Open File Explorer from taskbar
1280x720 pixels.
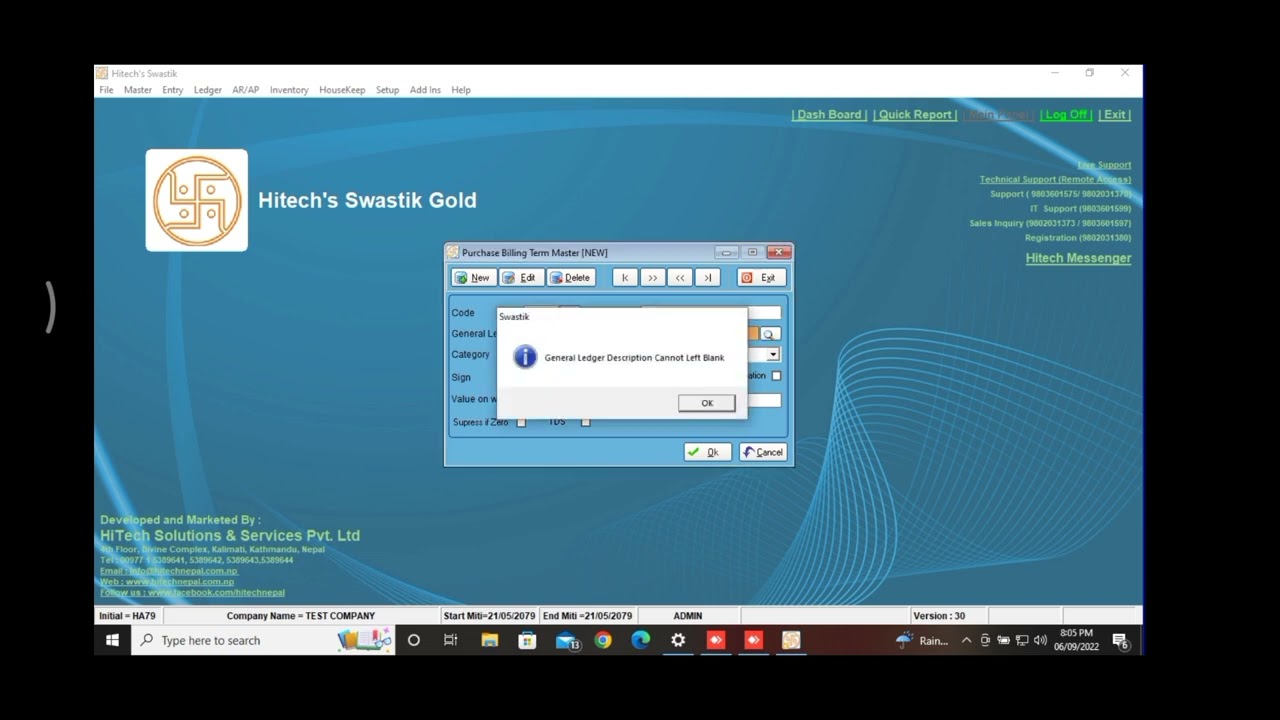pos(489,640)
